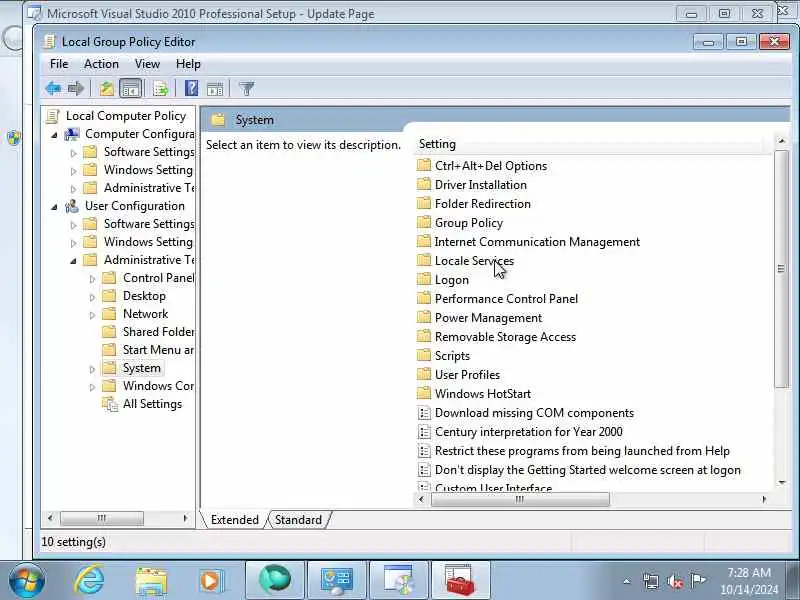Click the muted volume tray icon
This screenshot has width=800, height=600.
click(675, 581)
